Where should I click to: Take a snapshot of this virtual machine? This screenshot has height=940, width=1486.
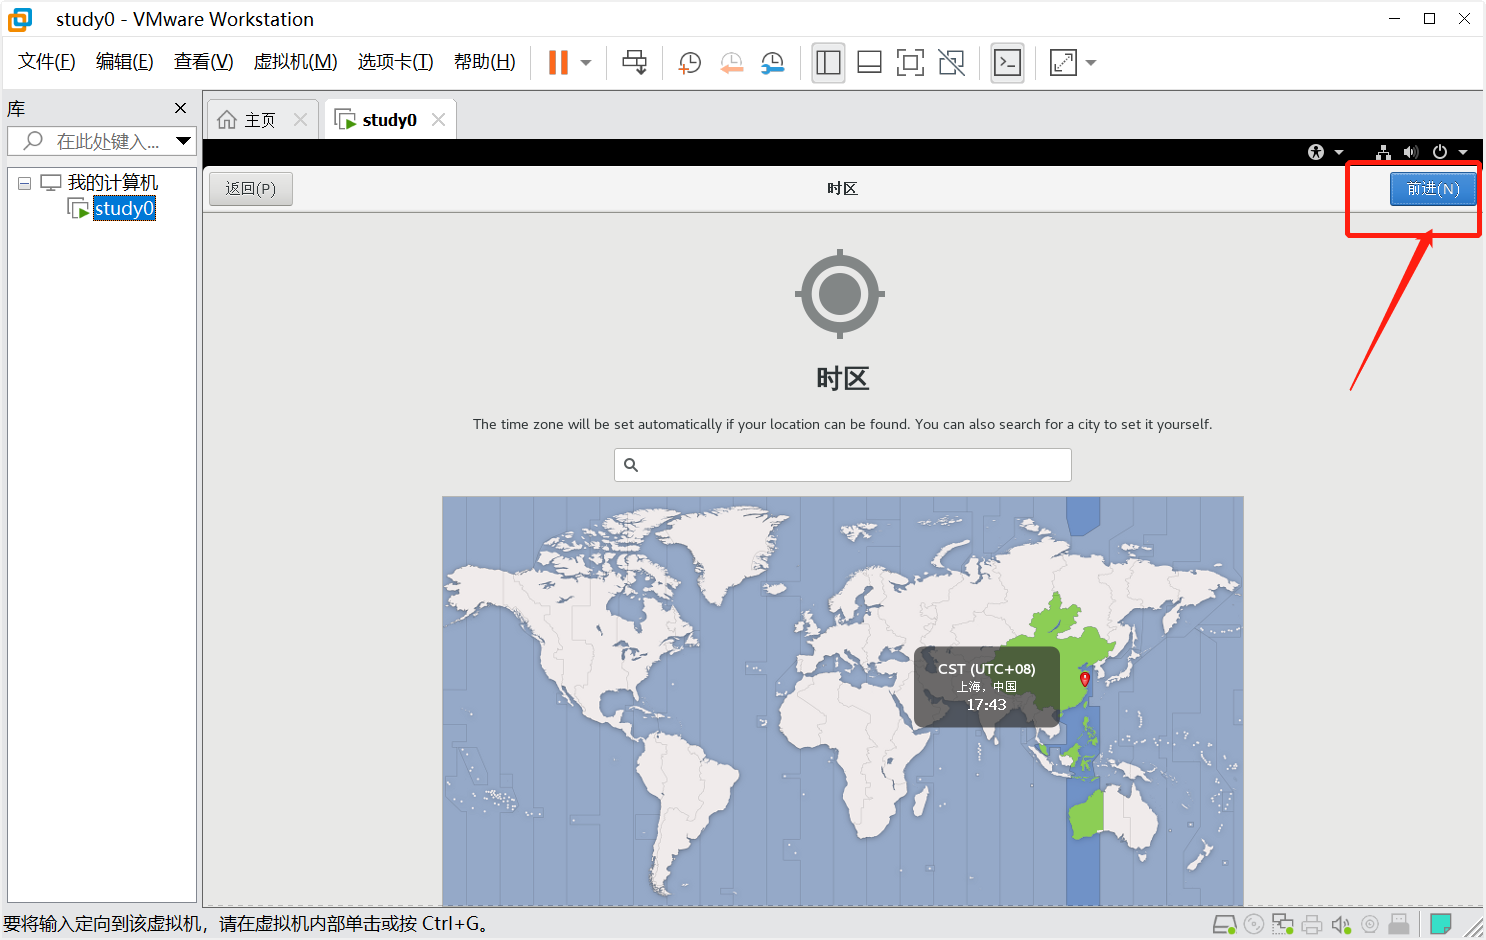689,62
